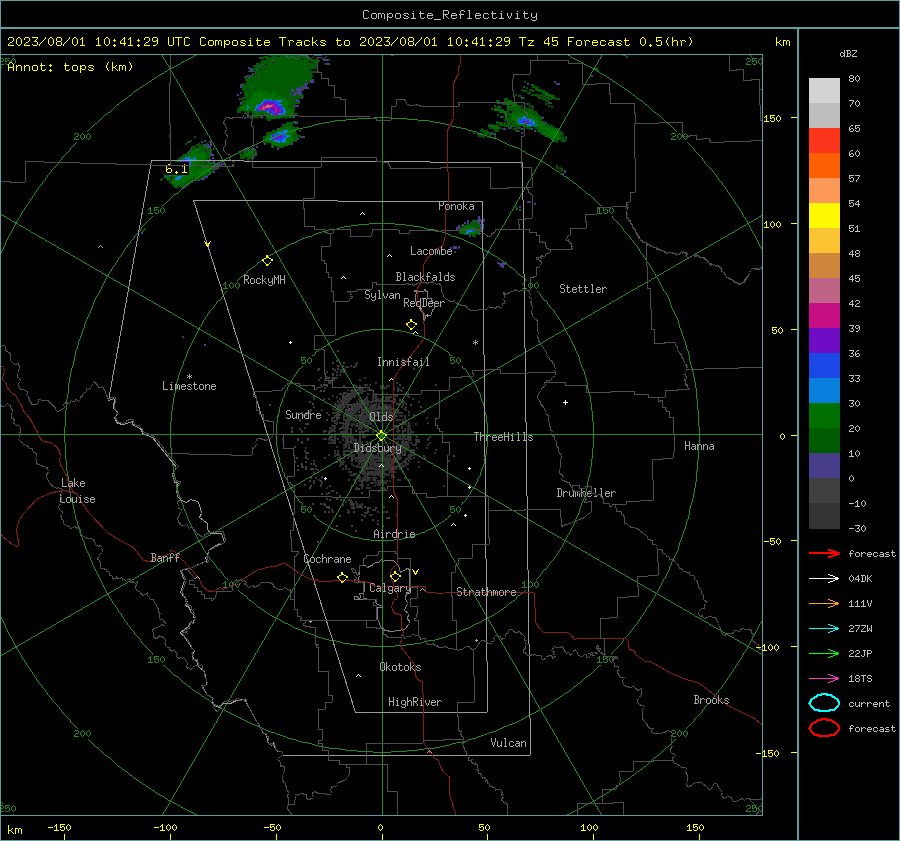Image resolution: width=900 pixels, height=841 pixels.
Task: Click the Okotoks label
Action: 400,667
